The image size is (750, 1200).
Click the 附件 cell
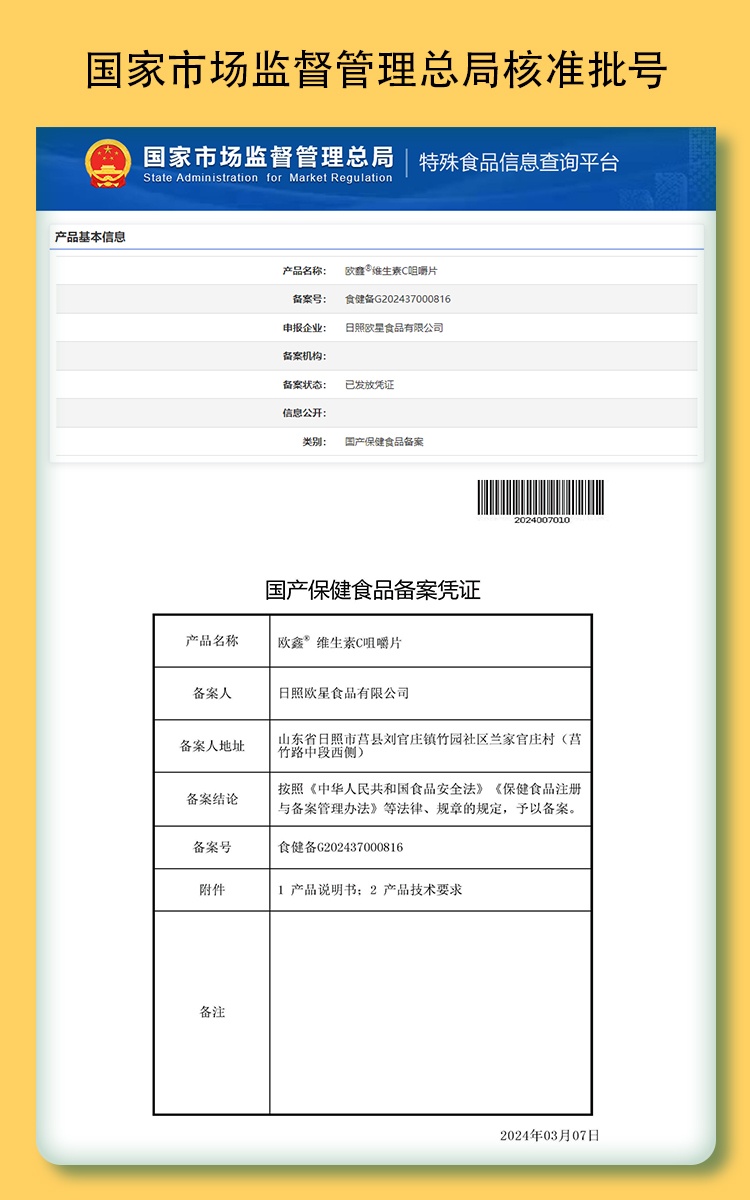tap(212, 890)
